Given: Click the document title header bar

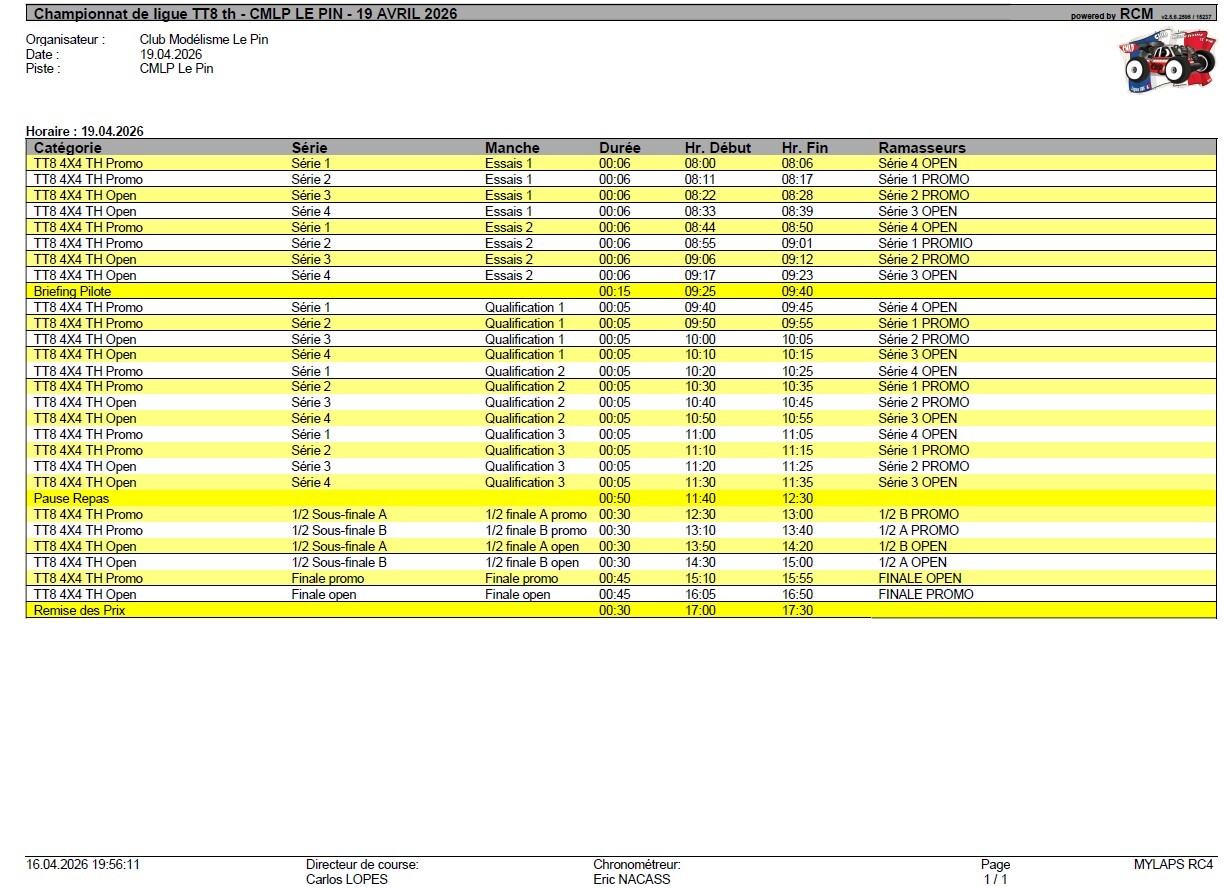Looking at the screenshot, I should click(x=621, y=13).
